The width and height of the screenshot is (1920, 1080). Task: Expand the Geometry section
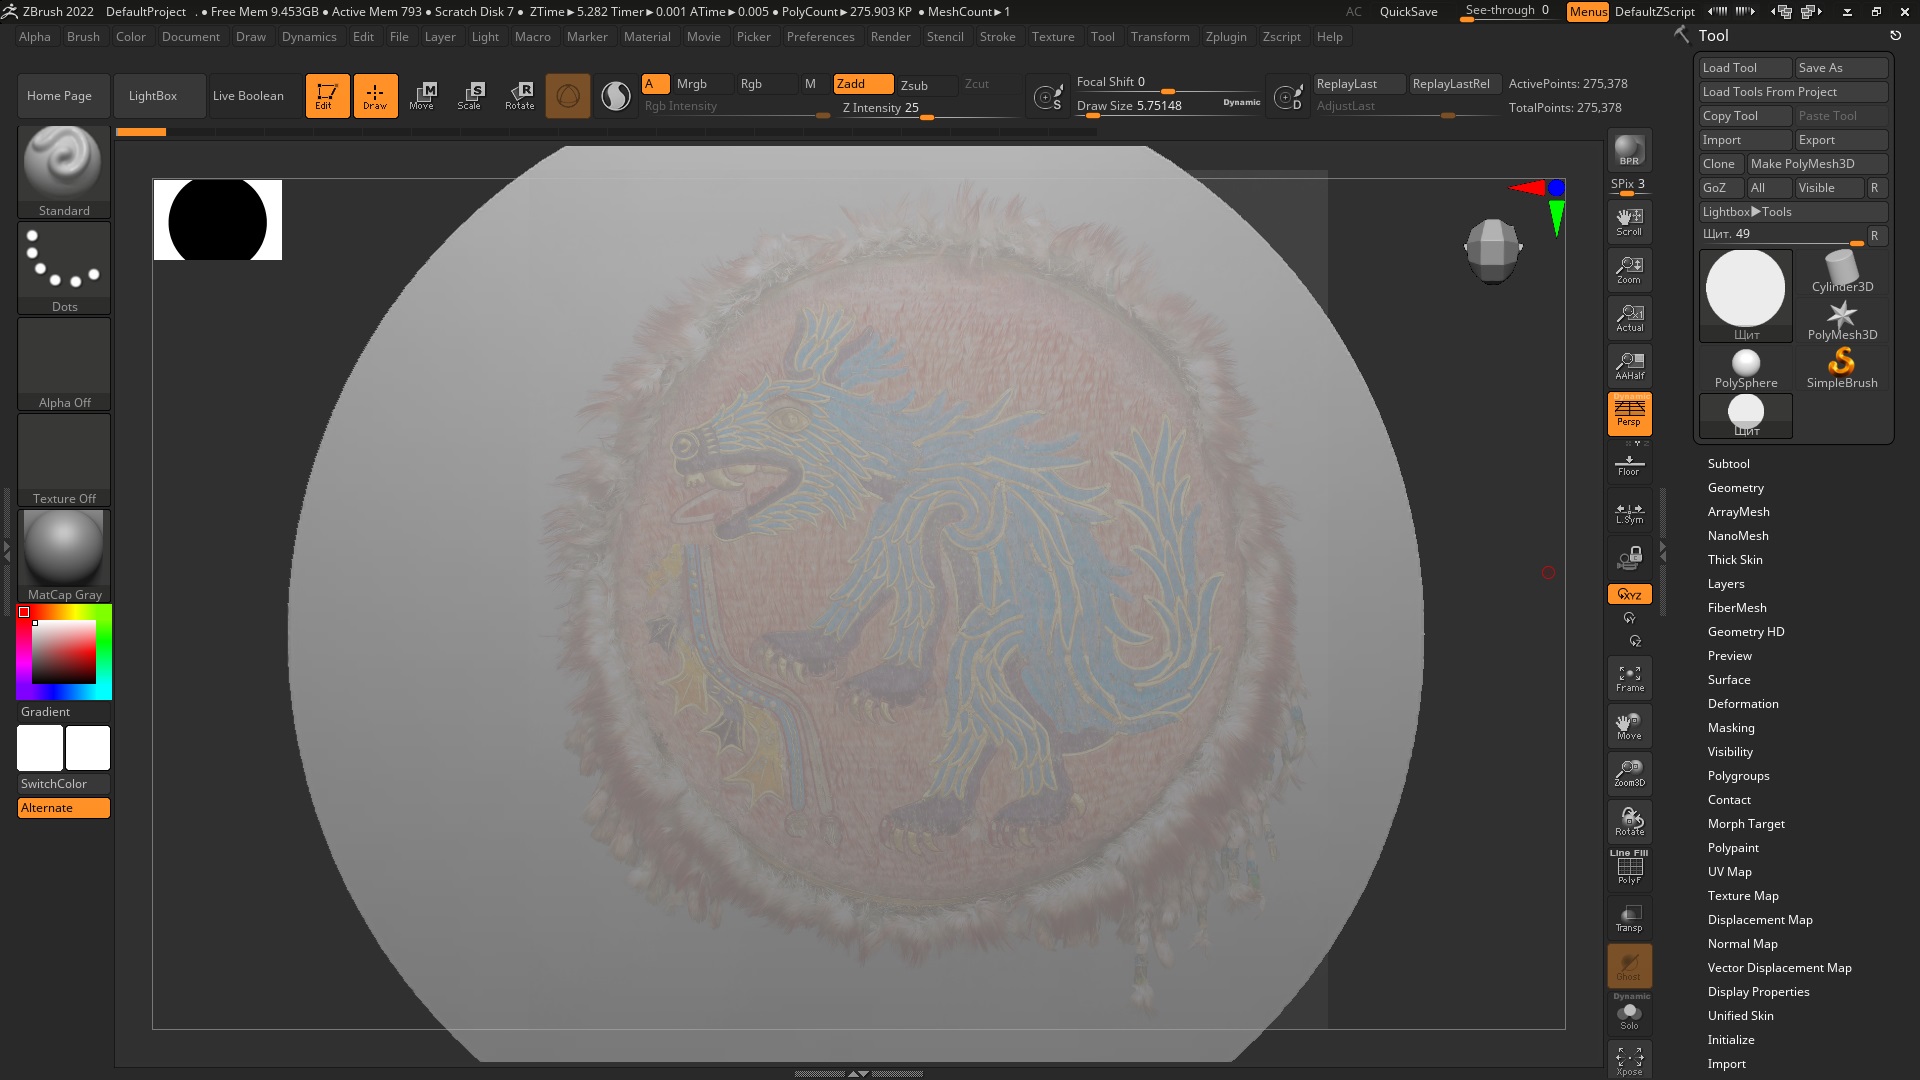coord(1735,488)
